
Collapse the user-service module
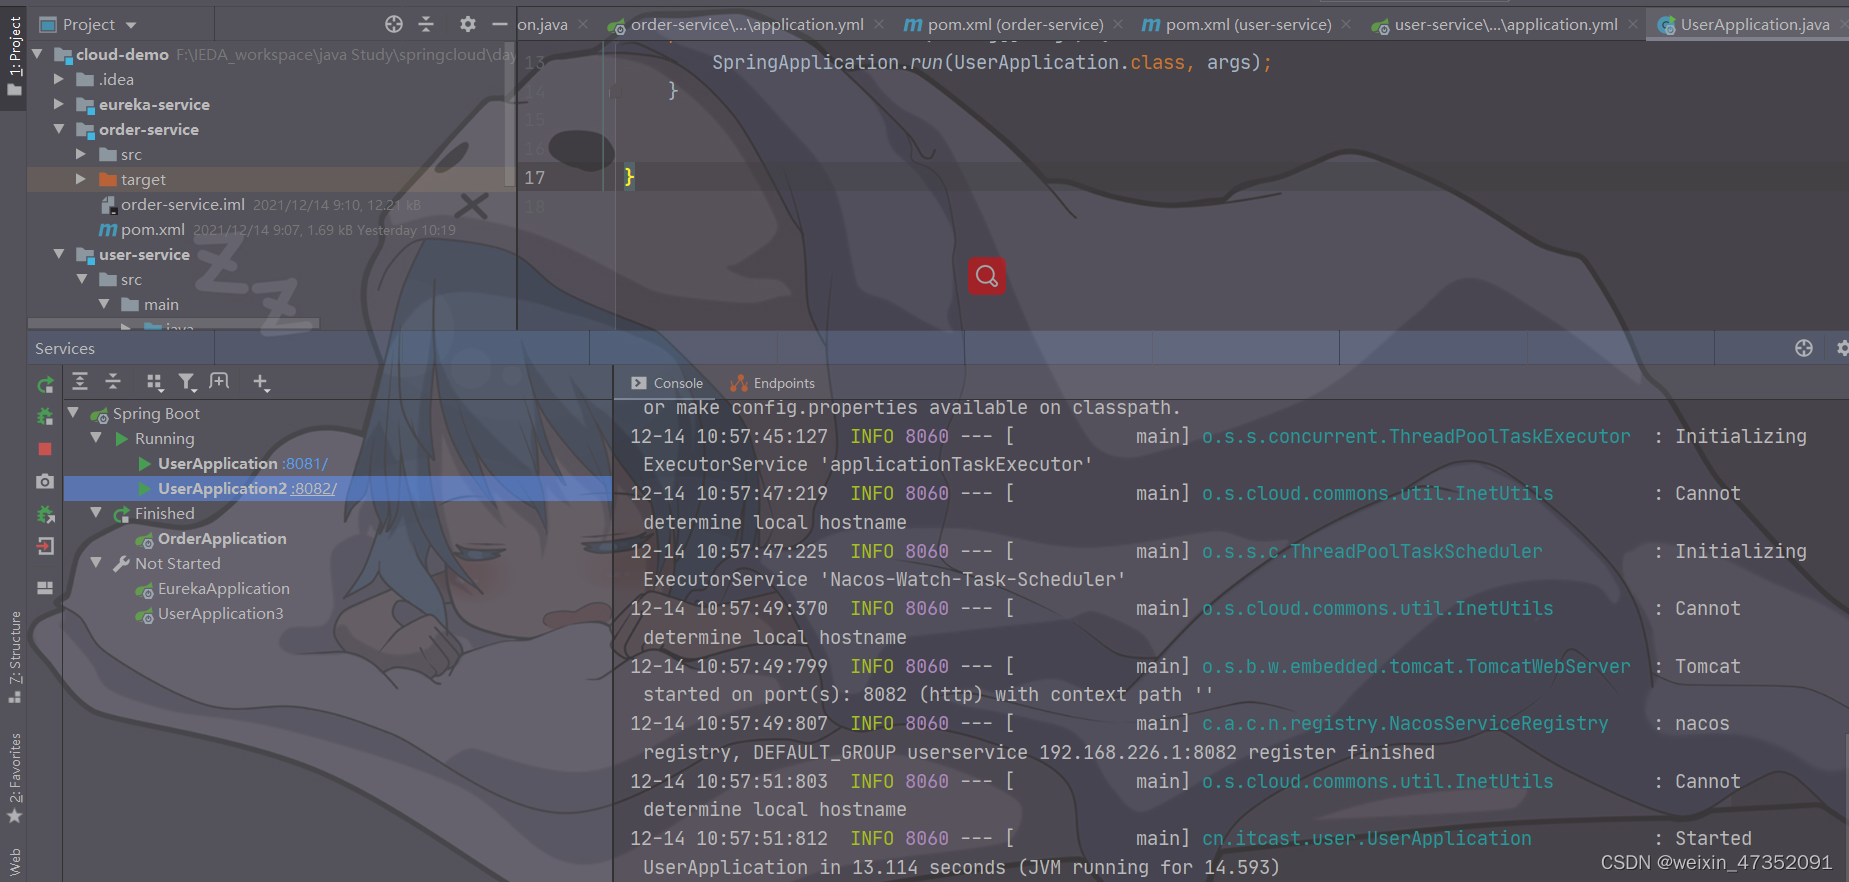tap(59, 254)
